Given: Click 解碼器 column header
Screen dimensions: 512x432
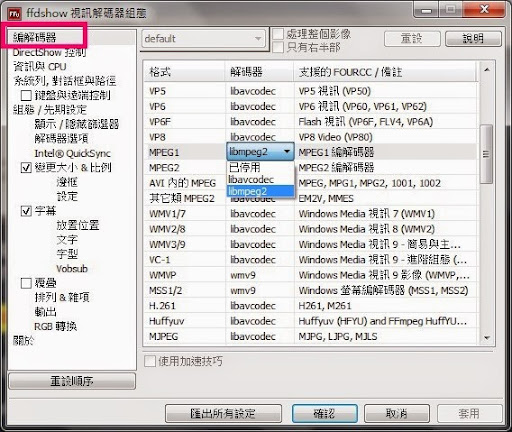Looking at the screenshot, I should pos(259,72).
